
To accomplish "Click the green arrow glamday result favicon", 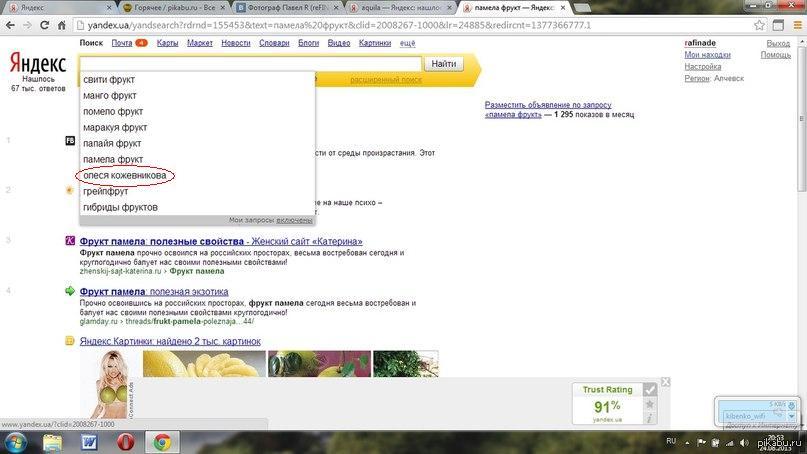I will point(69,291).
